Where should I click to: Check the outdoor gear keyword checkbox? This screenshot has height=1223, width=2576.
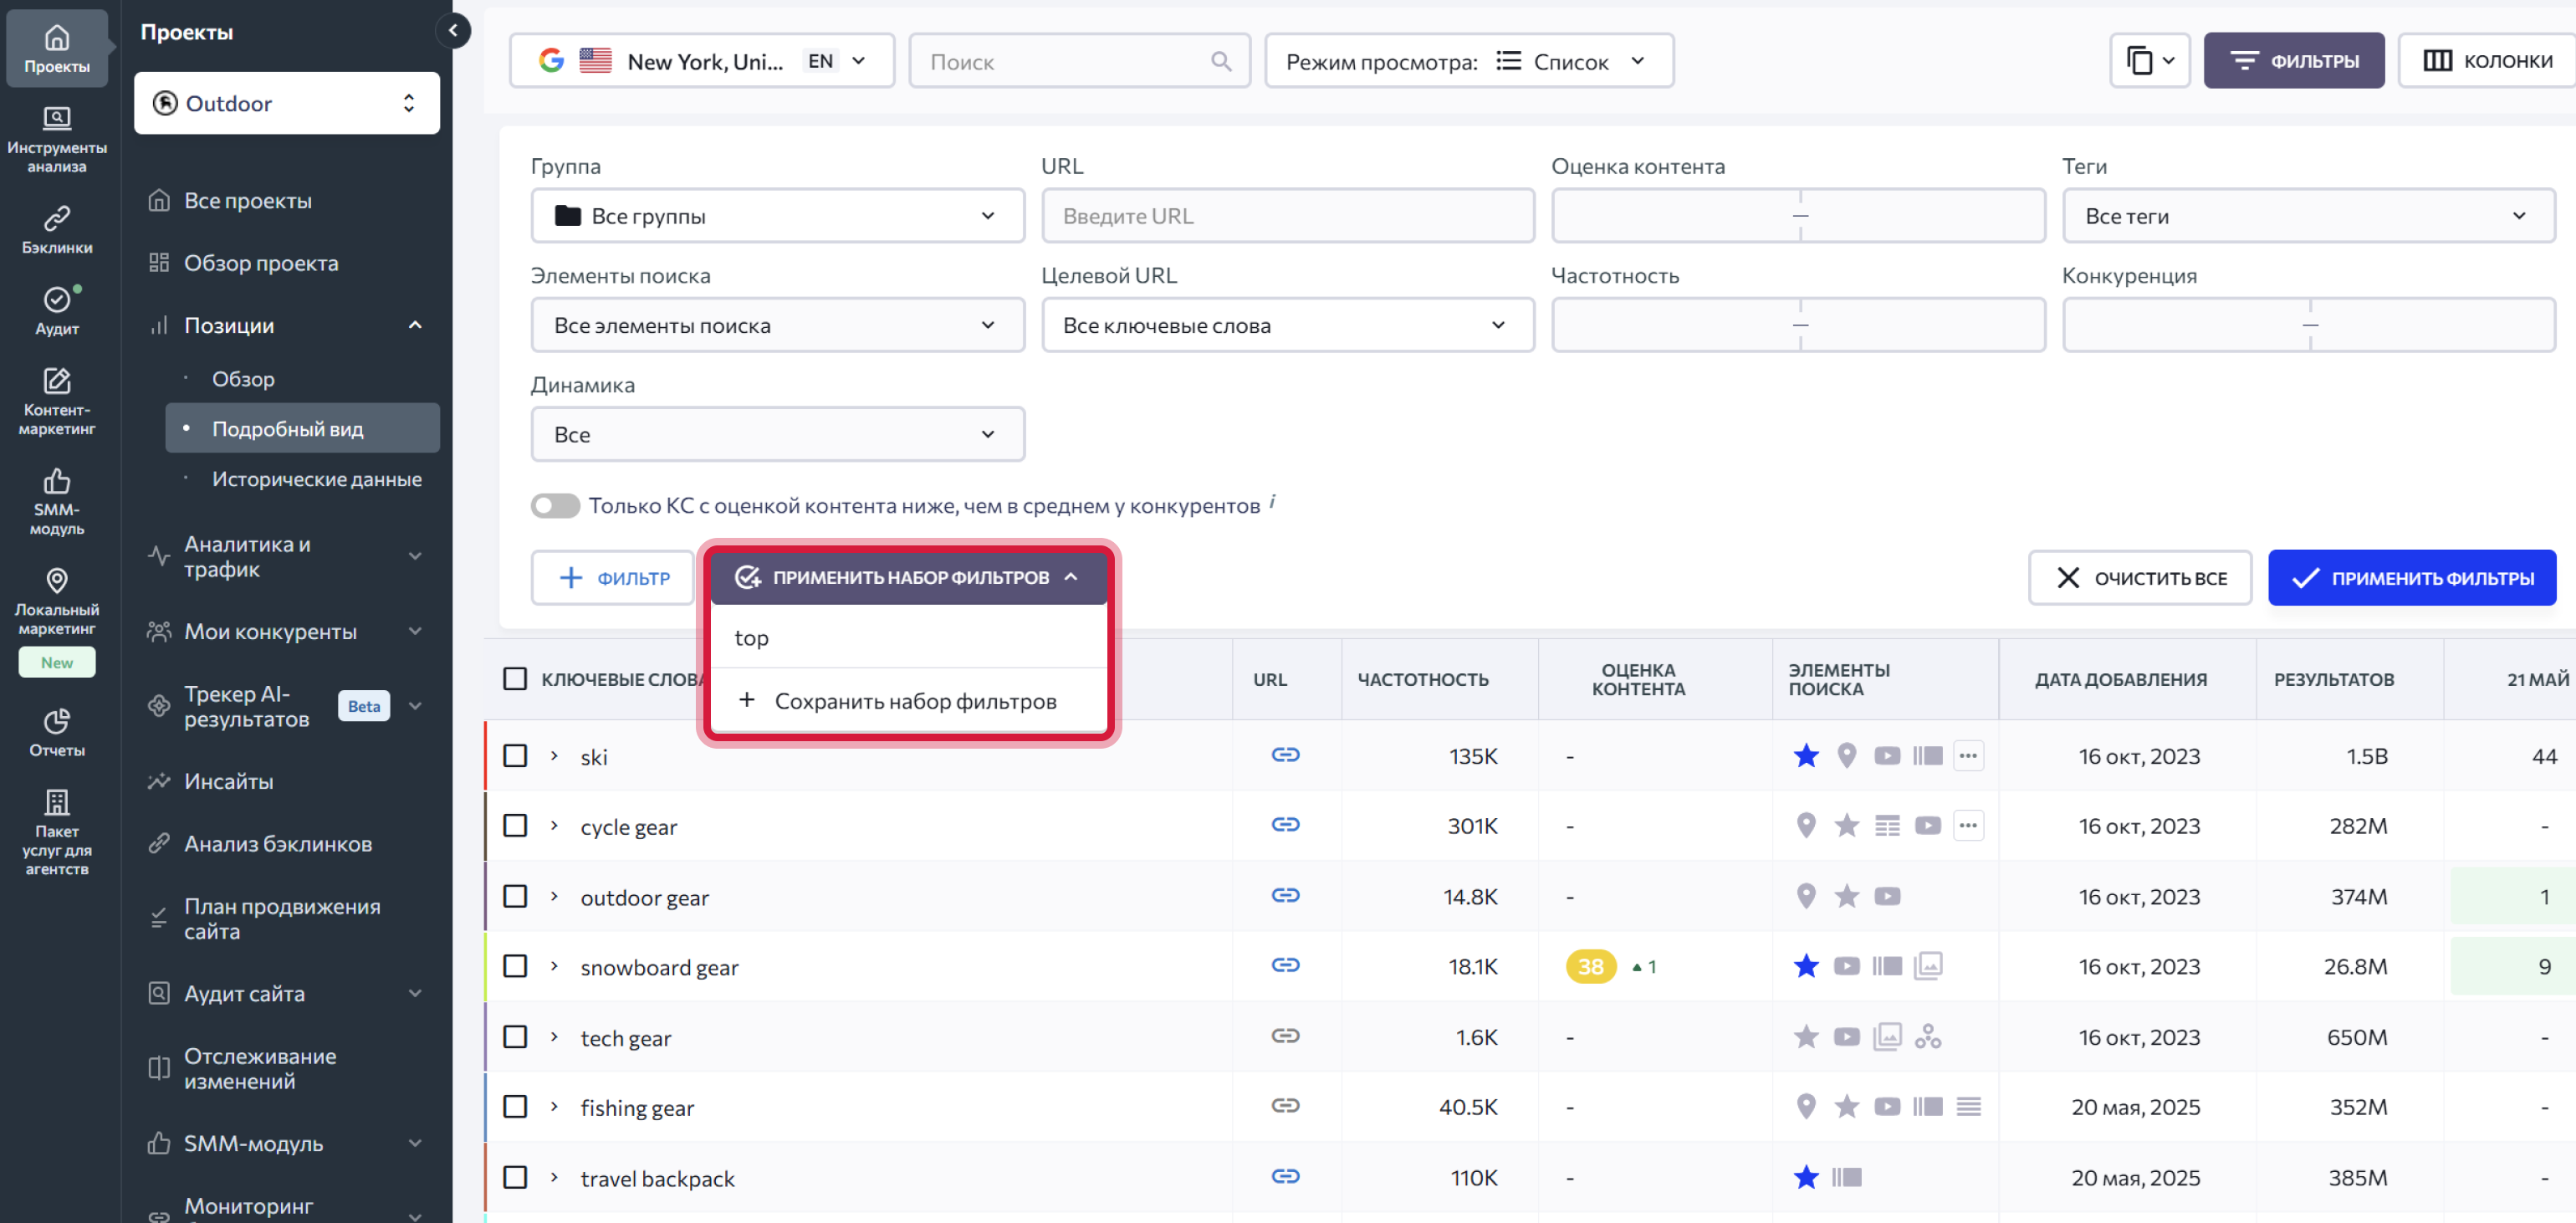point(515,896)
